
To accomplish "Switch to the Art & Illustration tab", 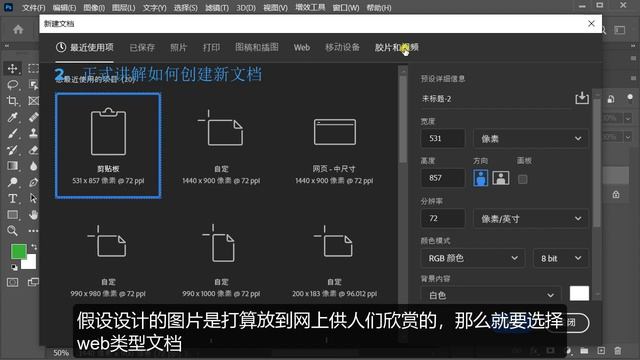I will click(x=257, y=47).
